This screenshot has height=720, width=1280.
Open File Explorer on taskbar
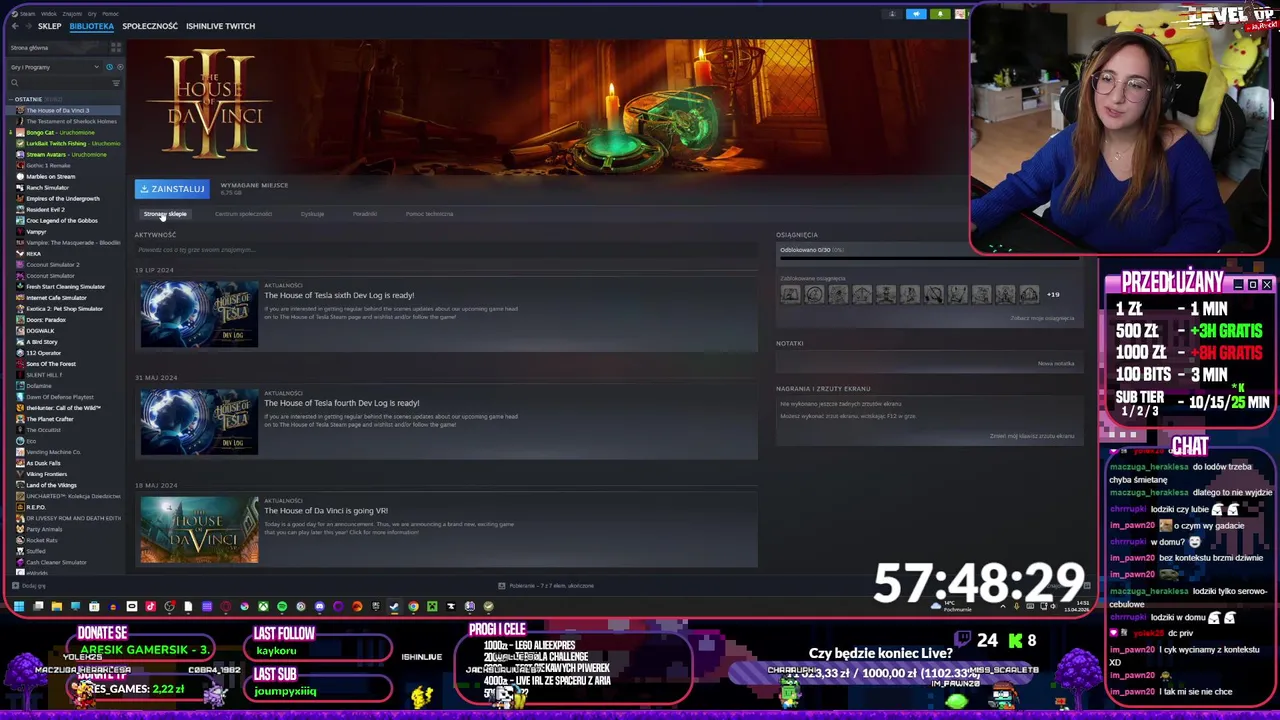pos(56,606)
